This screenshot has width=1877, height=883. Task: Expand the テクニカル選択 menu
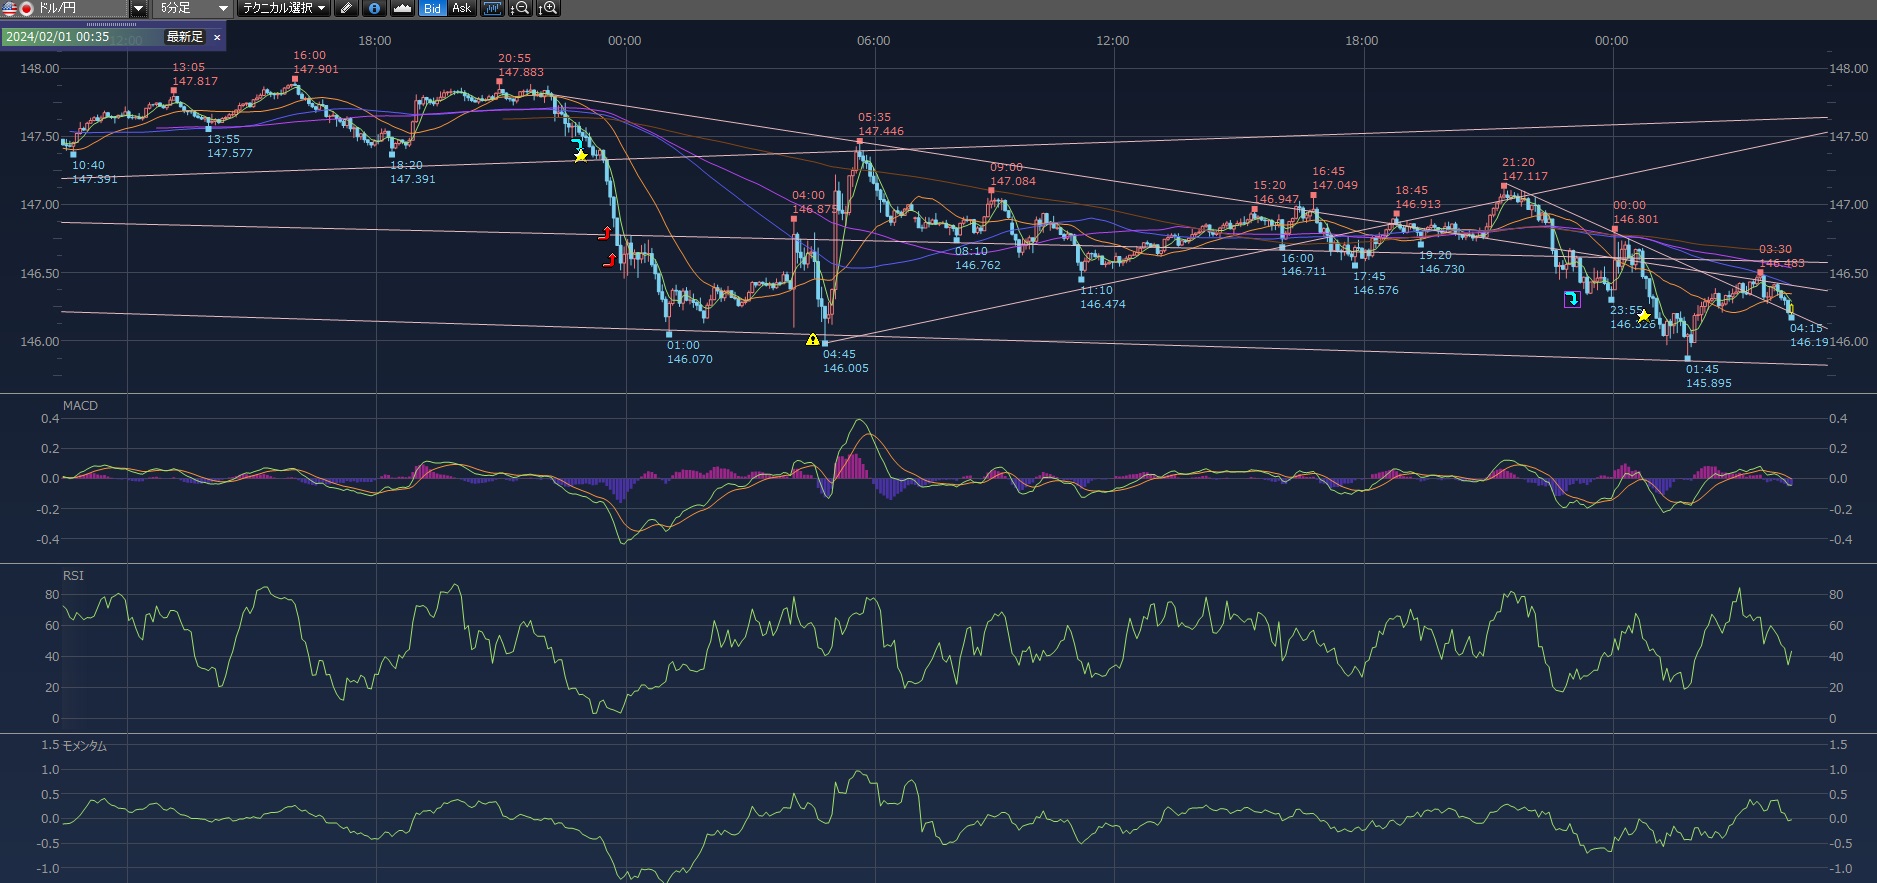(x=284, y=8)
